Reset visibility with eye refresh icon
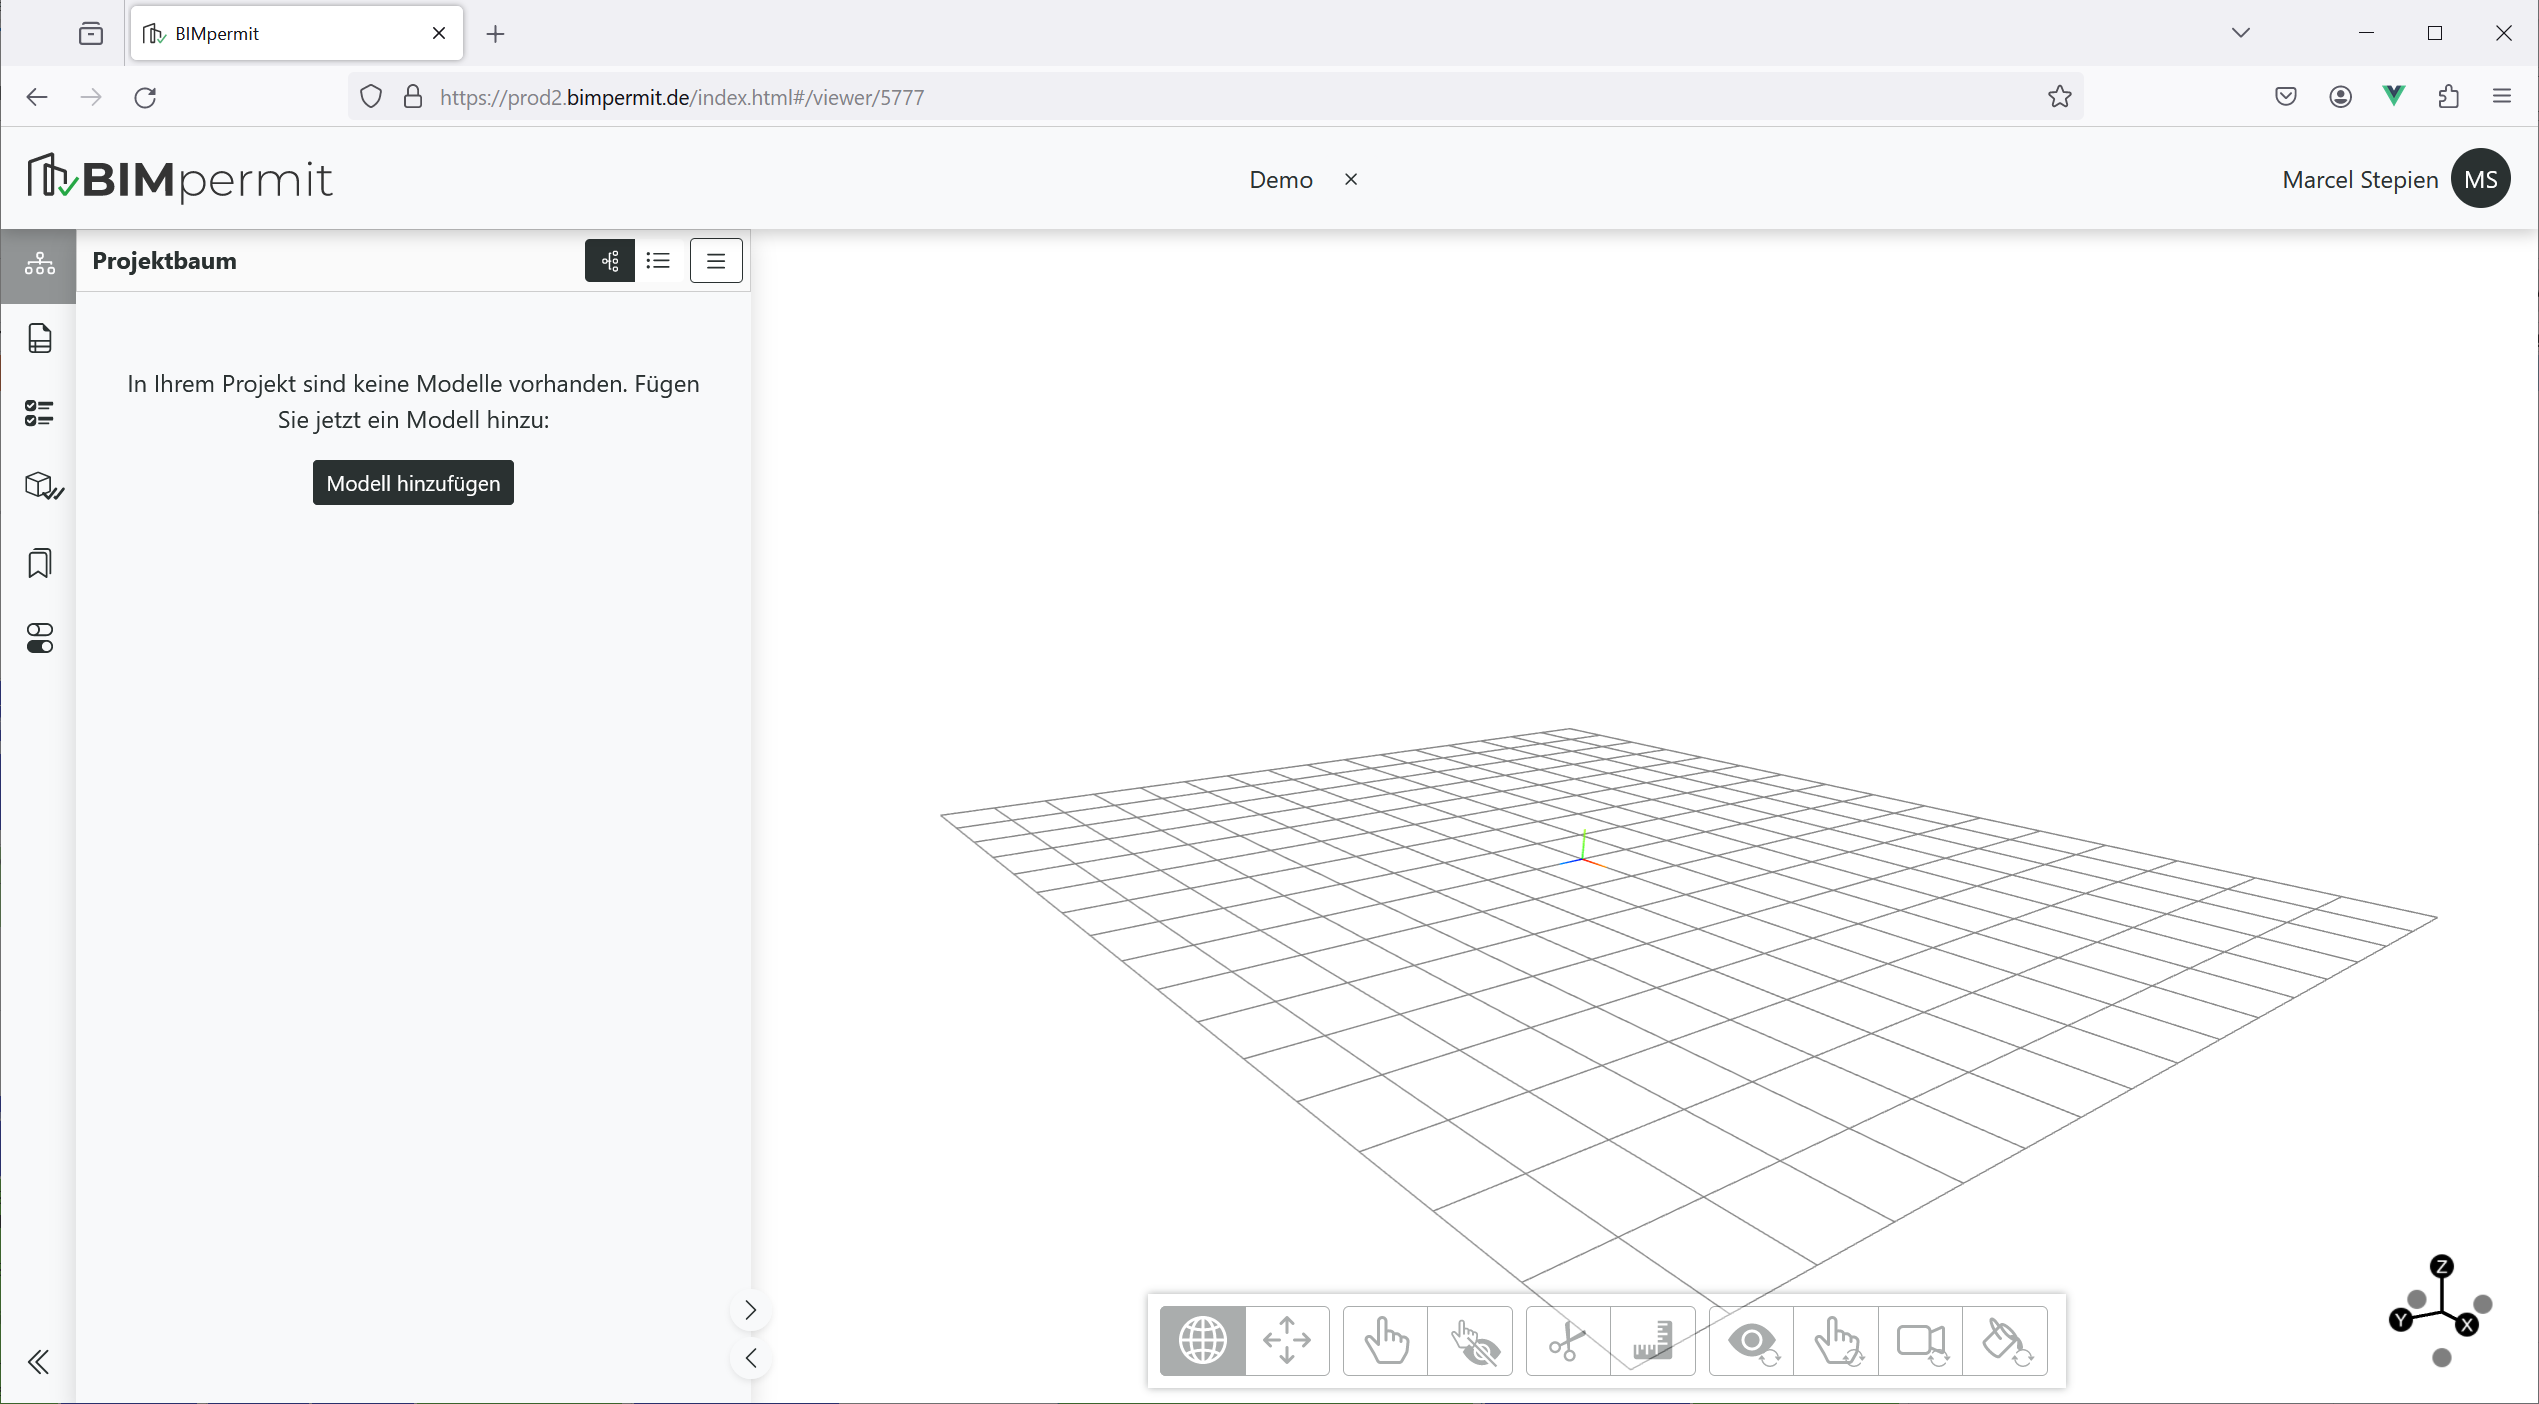The width and height of the screenshot is (2539, 1404). 1751,1341
